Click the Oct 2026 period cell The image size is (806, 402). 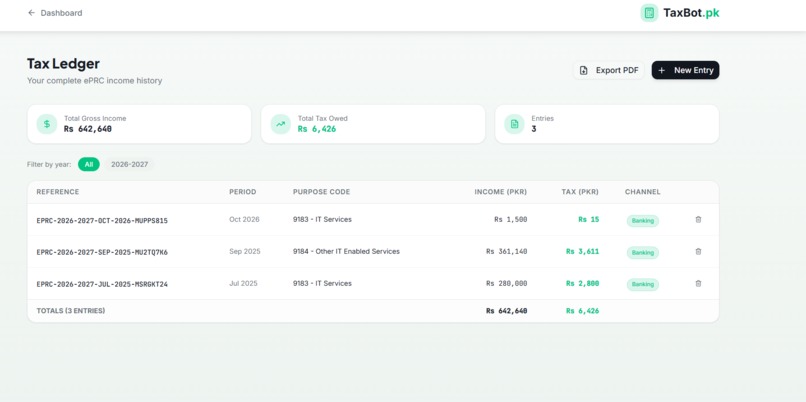coord(244,220)
